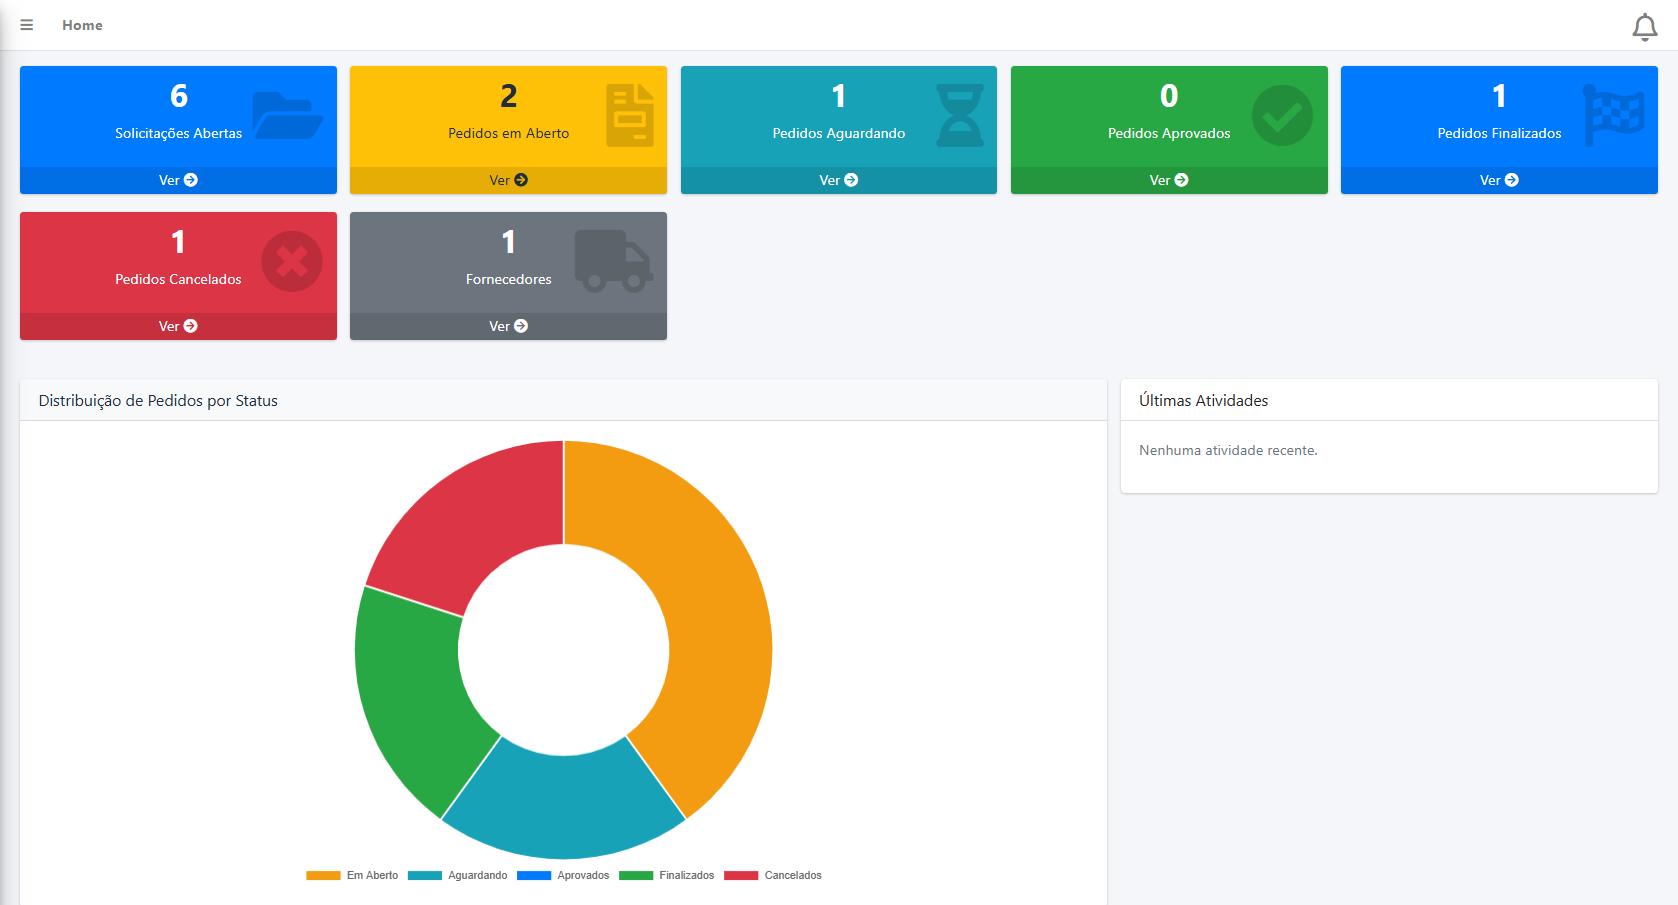Go to Home in the top navbar
This screenshot has width=1678, height=905.
(82, 25)
